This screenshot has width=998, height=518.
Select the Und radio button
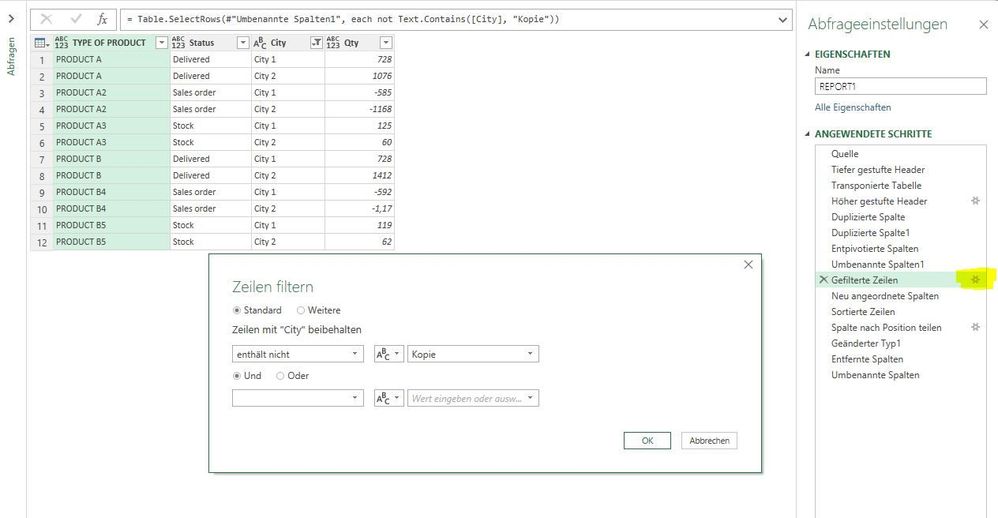coord(237,376)
